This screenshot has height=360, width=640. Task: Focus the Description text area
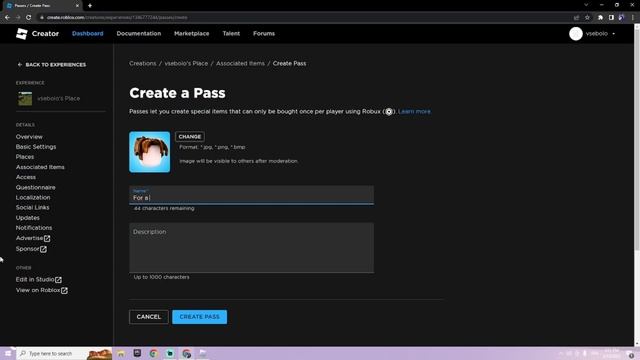click(251, 247)
